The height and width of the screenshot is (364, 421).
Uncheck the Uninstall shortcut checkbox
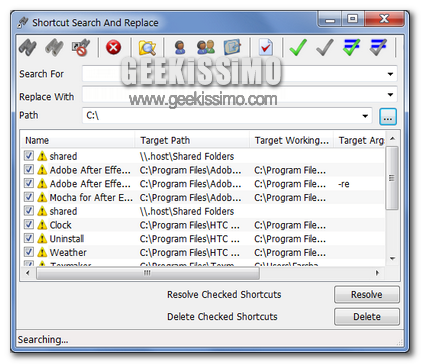29,238
